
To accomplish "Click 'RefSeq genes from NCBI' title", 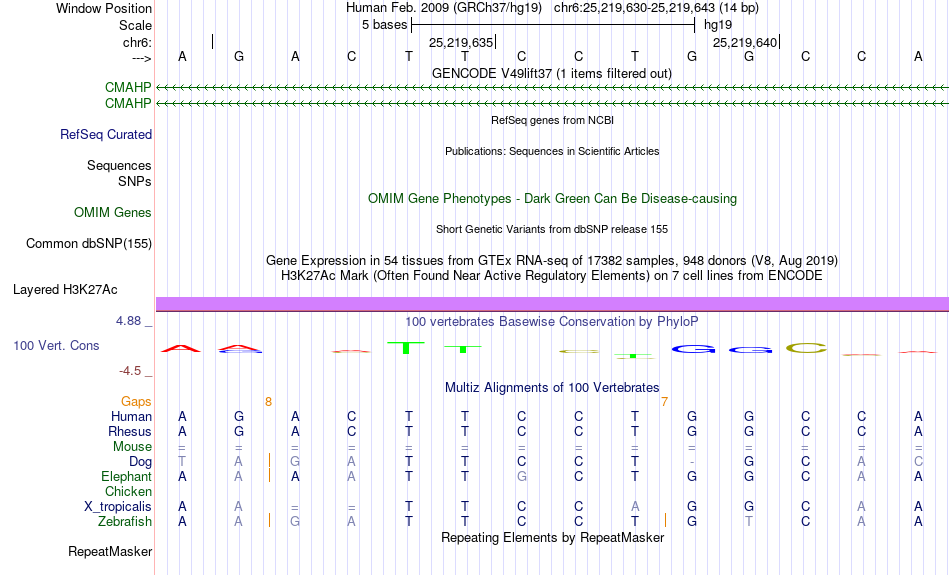I will pyautogui.click(x=552, y=120).
